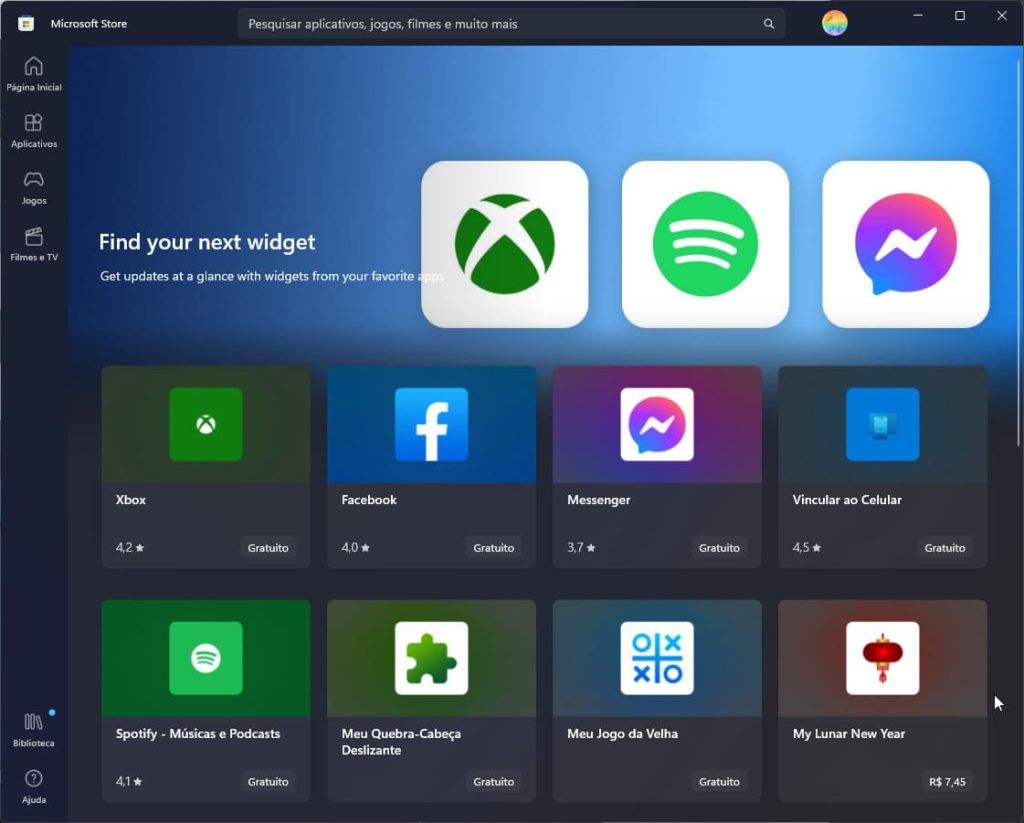Open the Meu Jogo da Velha icon
This screenshot has height=823, width=1024.
pos(657,658)
